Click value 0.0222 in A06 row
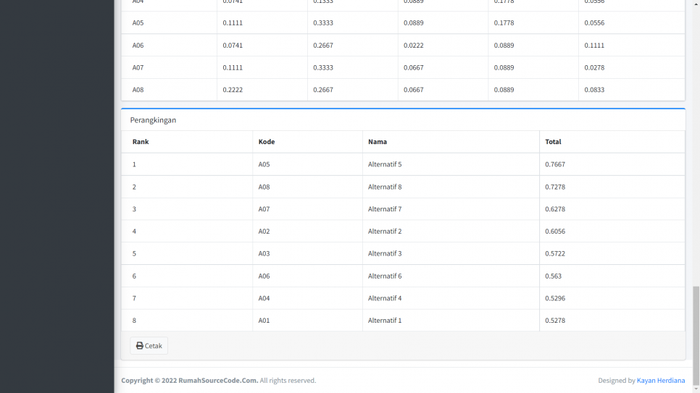700x393 pixels. (x=413, y=45)
